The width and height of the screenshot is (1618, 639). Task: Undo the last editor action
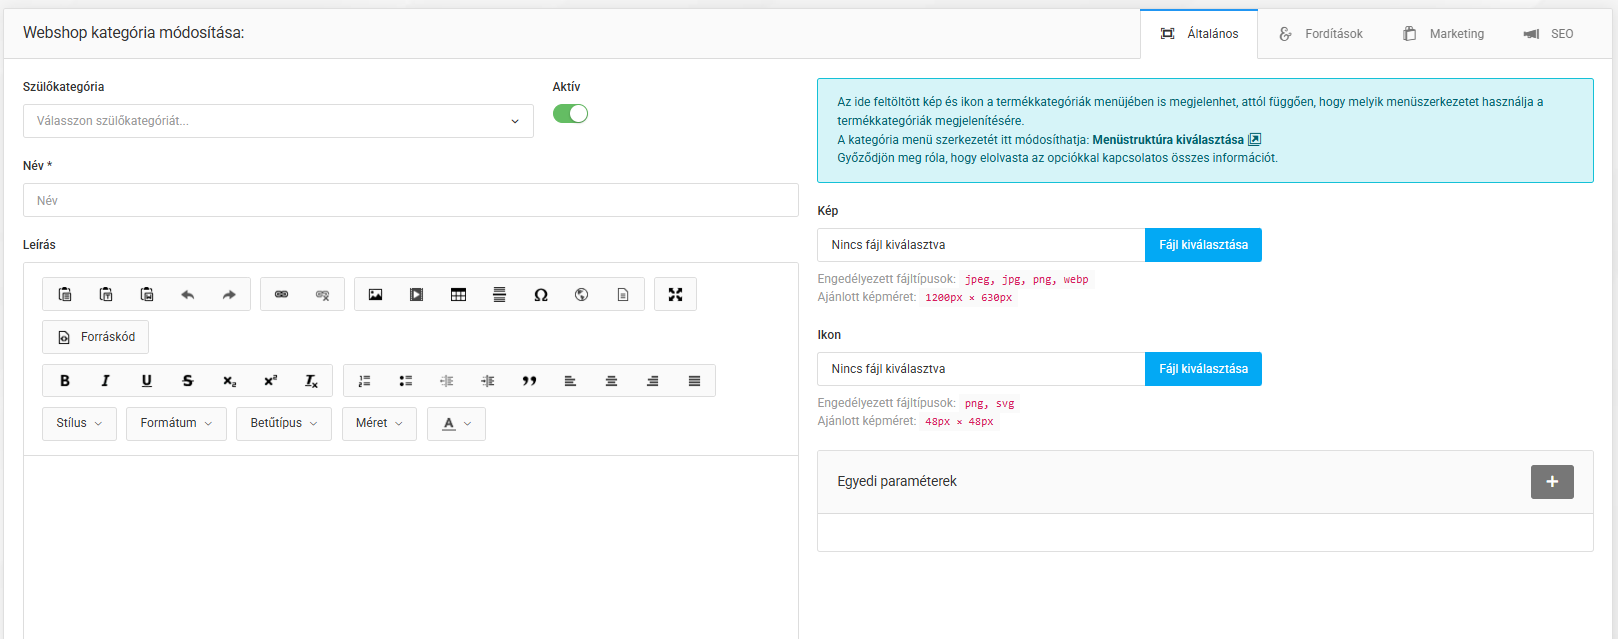188,295
